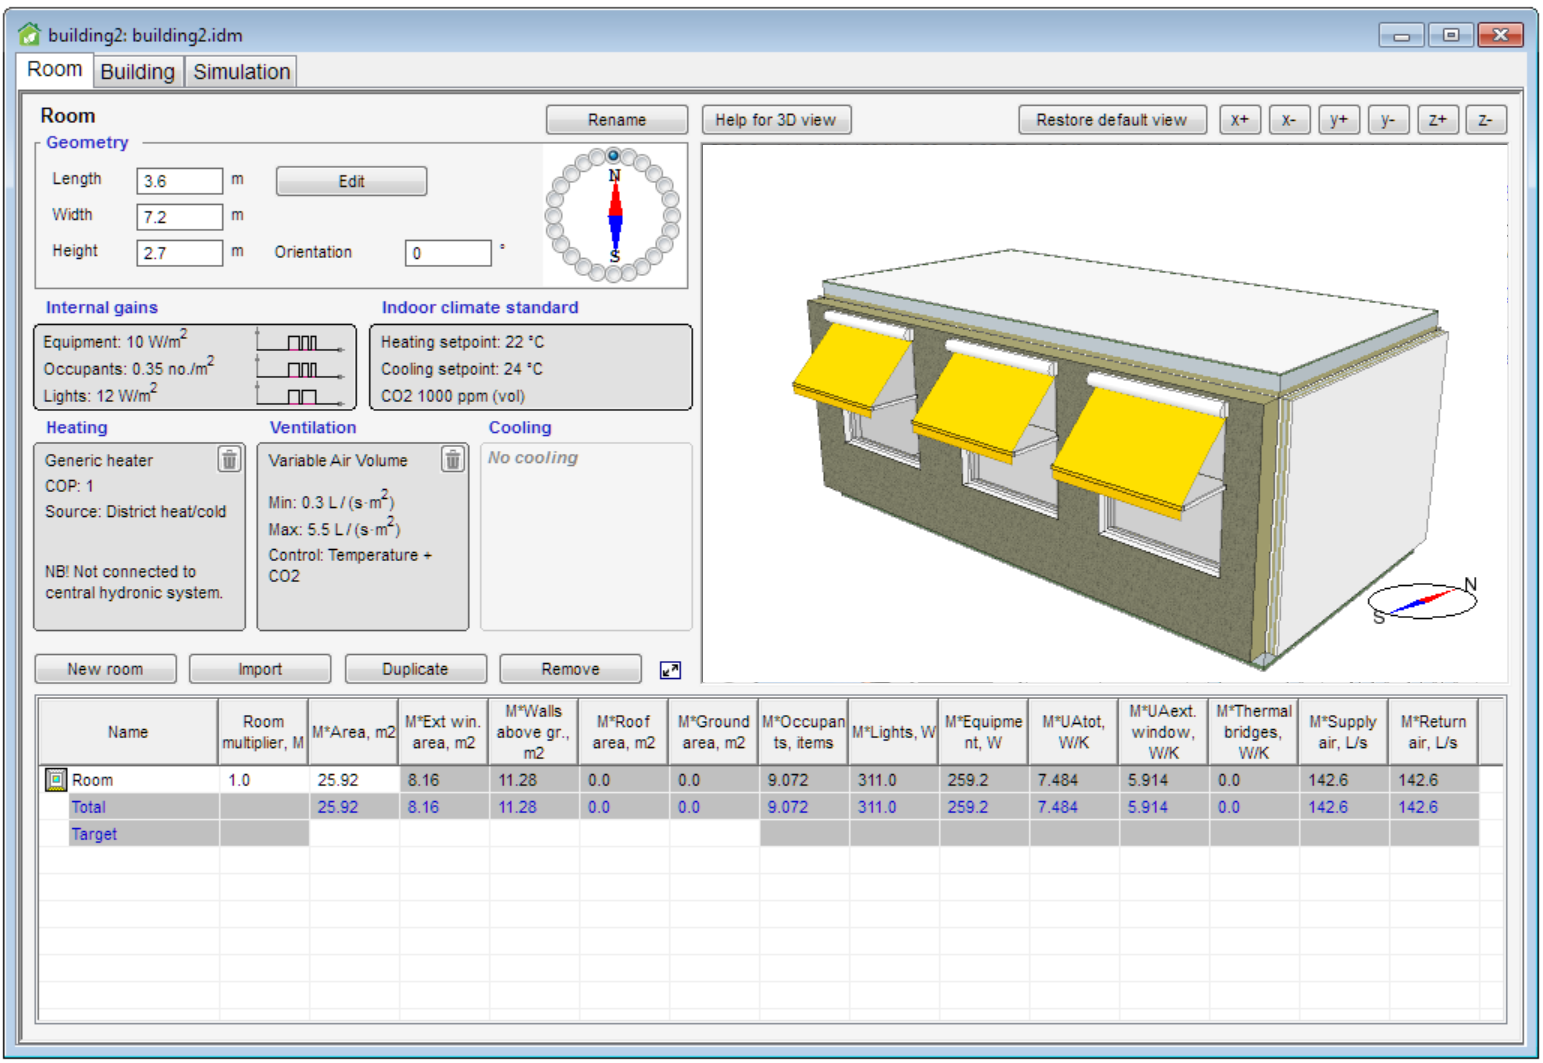Image resolution: width=1543 pixels, height=1063 pixels.
Task: Click Restore default view button
Action: 1111,120
